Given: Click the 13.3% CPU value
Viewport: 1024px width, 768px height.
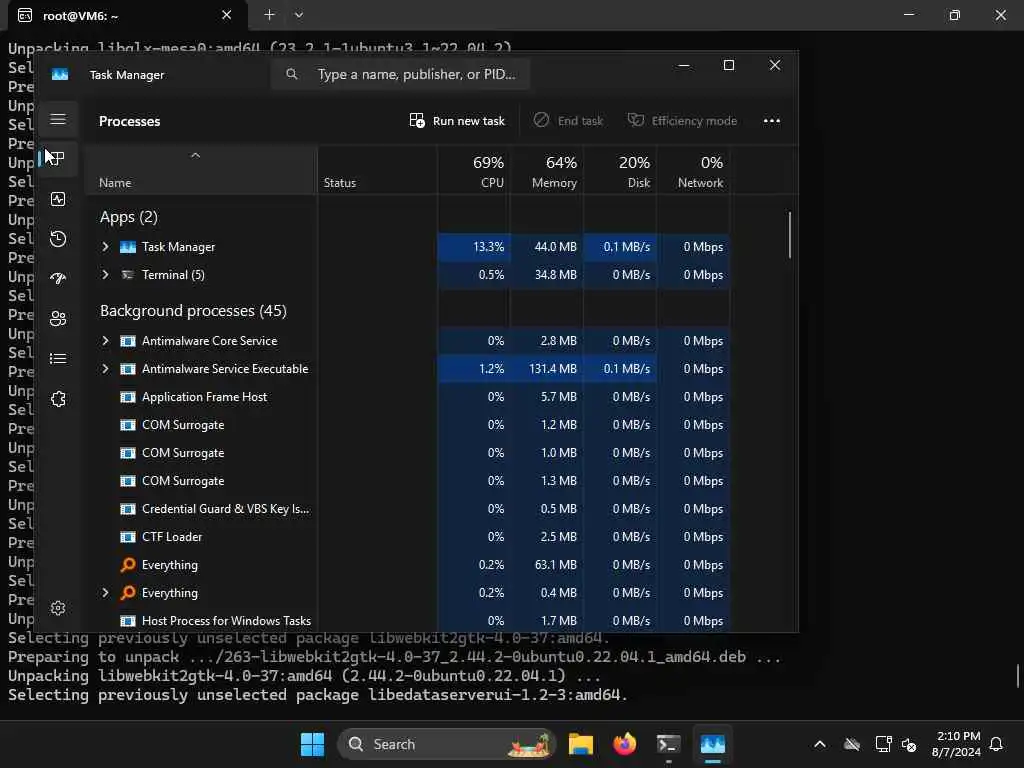Looking at the screenshot, I should click(x=488, y=247).
